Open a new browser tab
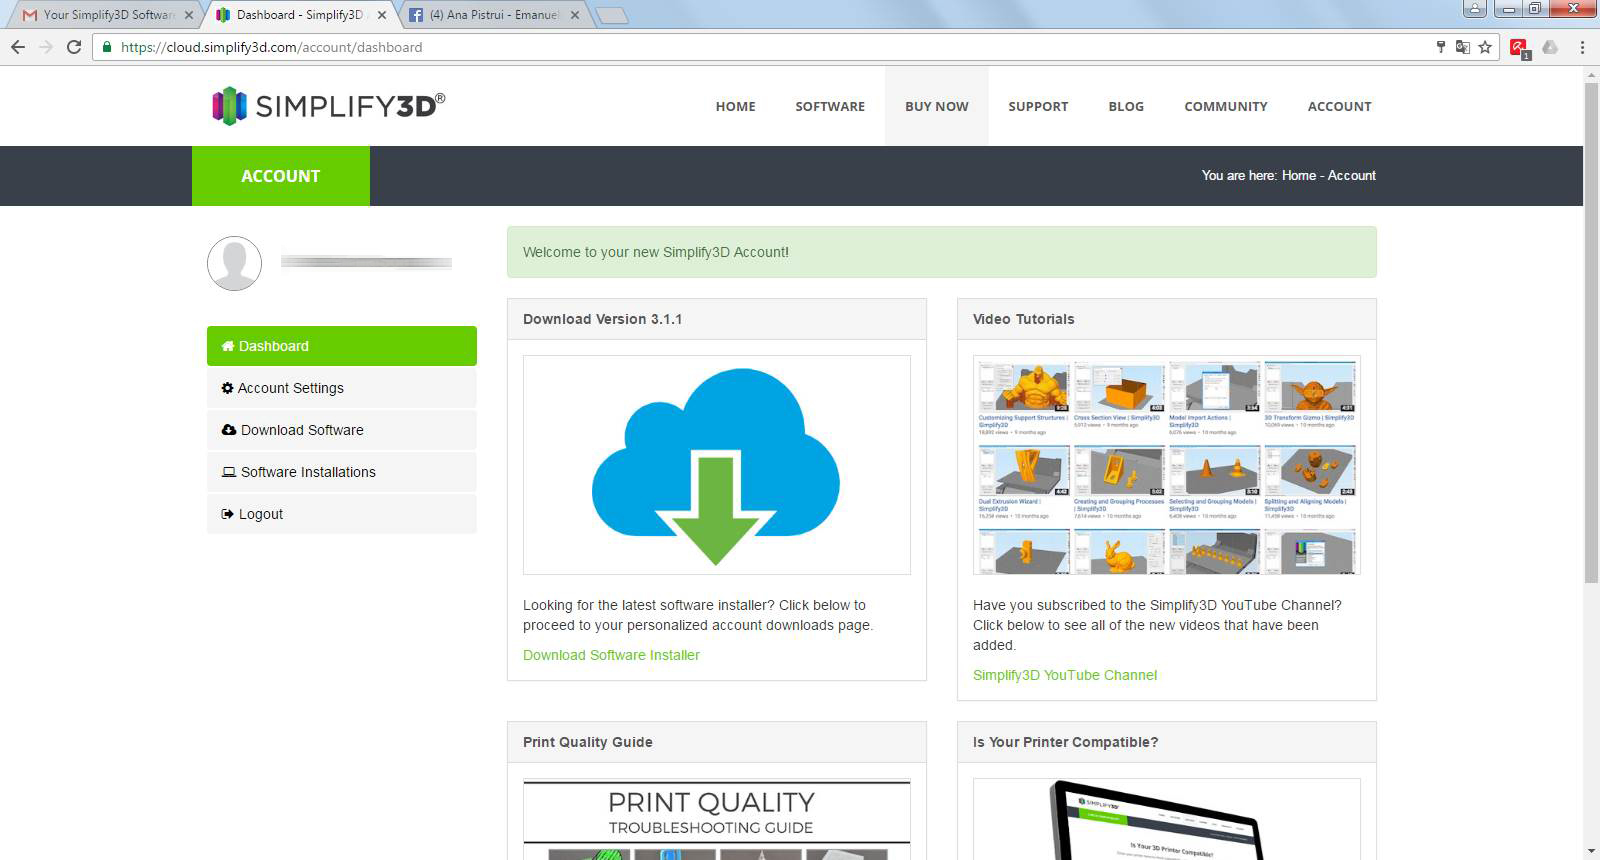The width and height of the screenshot is (1600, 860). click(x=611, y=15)
